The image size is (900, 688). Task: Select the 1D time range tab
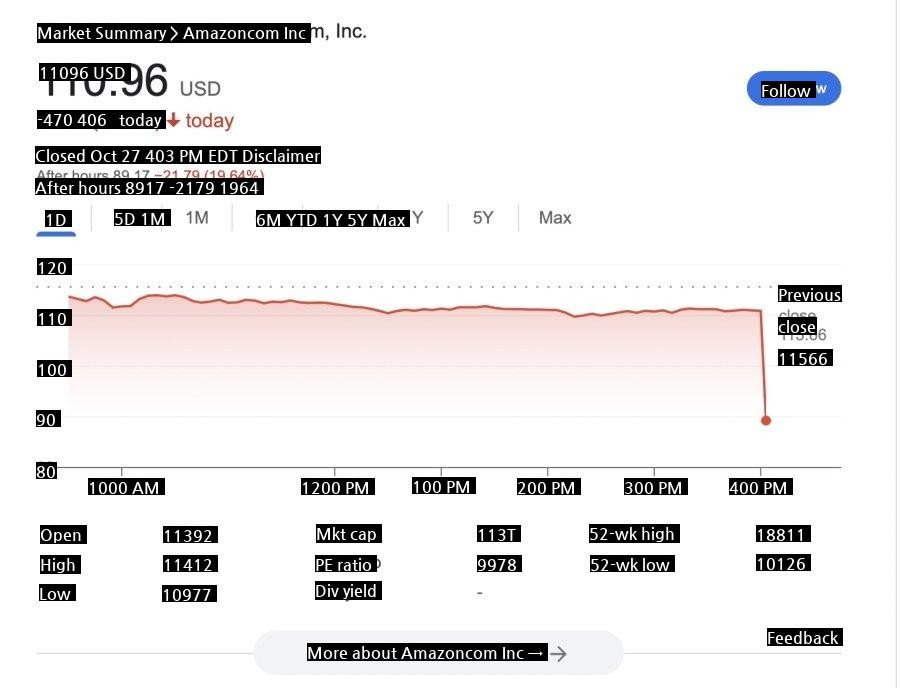coord(56,219)
